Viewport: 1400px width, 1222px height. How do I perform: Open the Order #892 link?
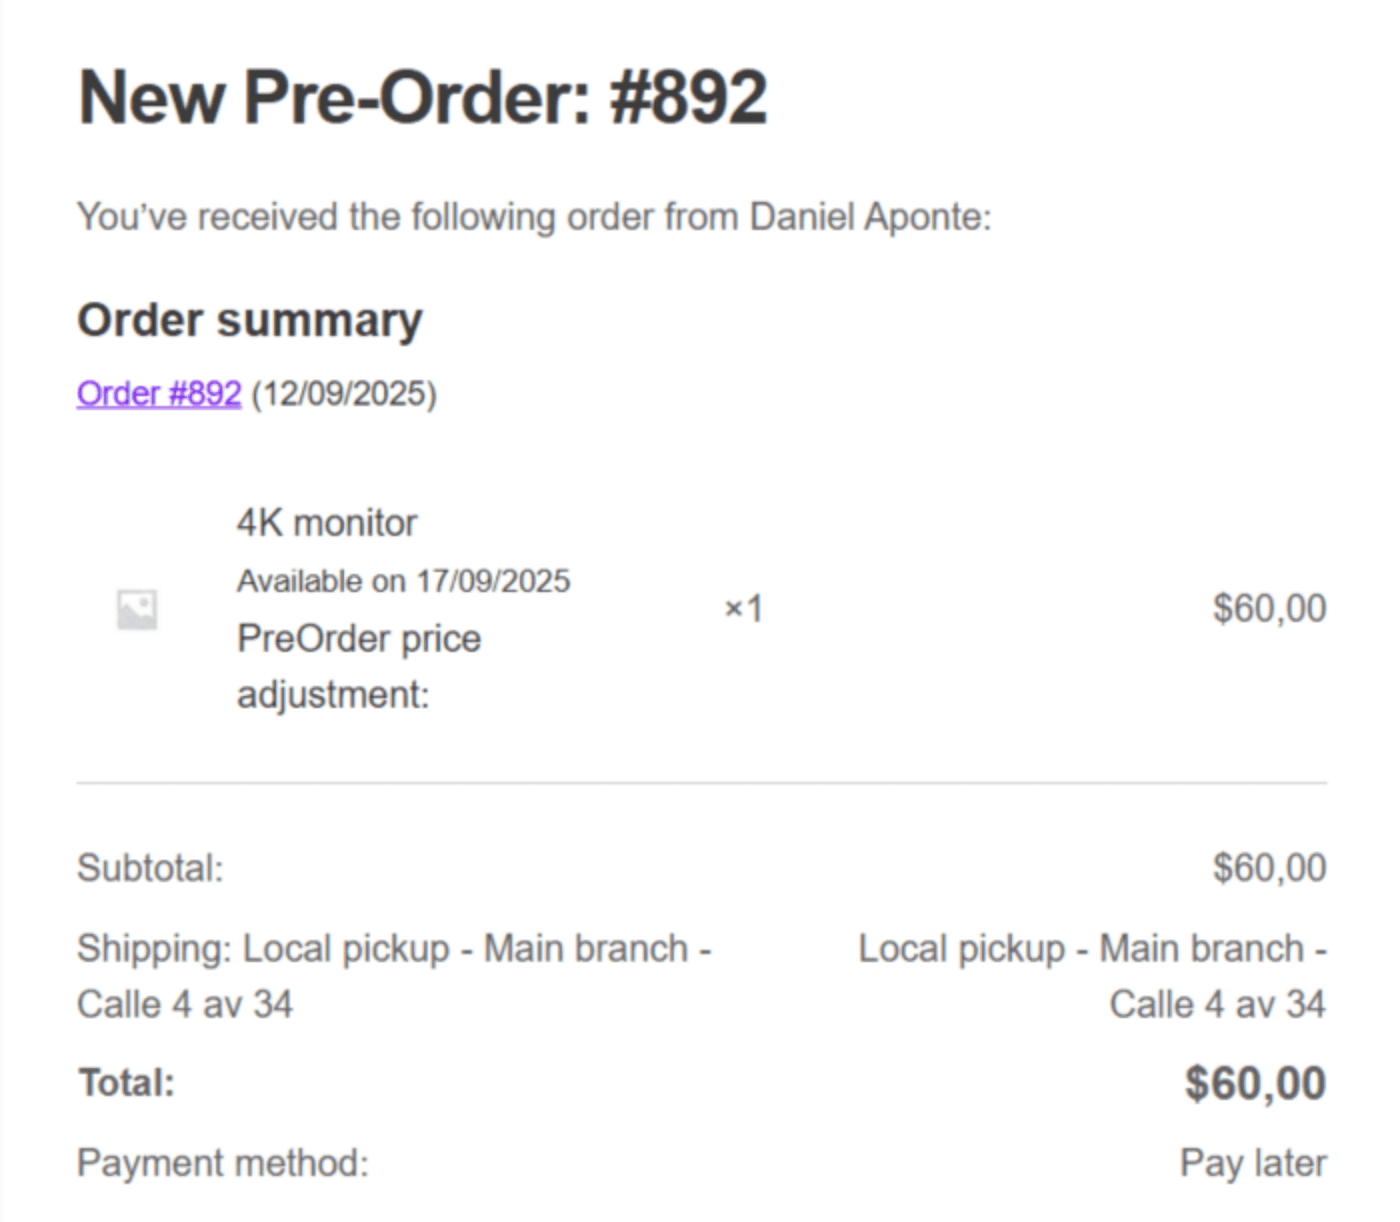click(159, 394)
